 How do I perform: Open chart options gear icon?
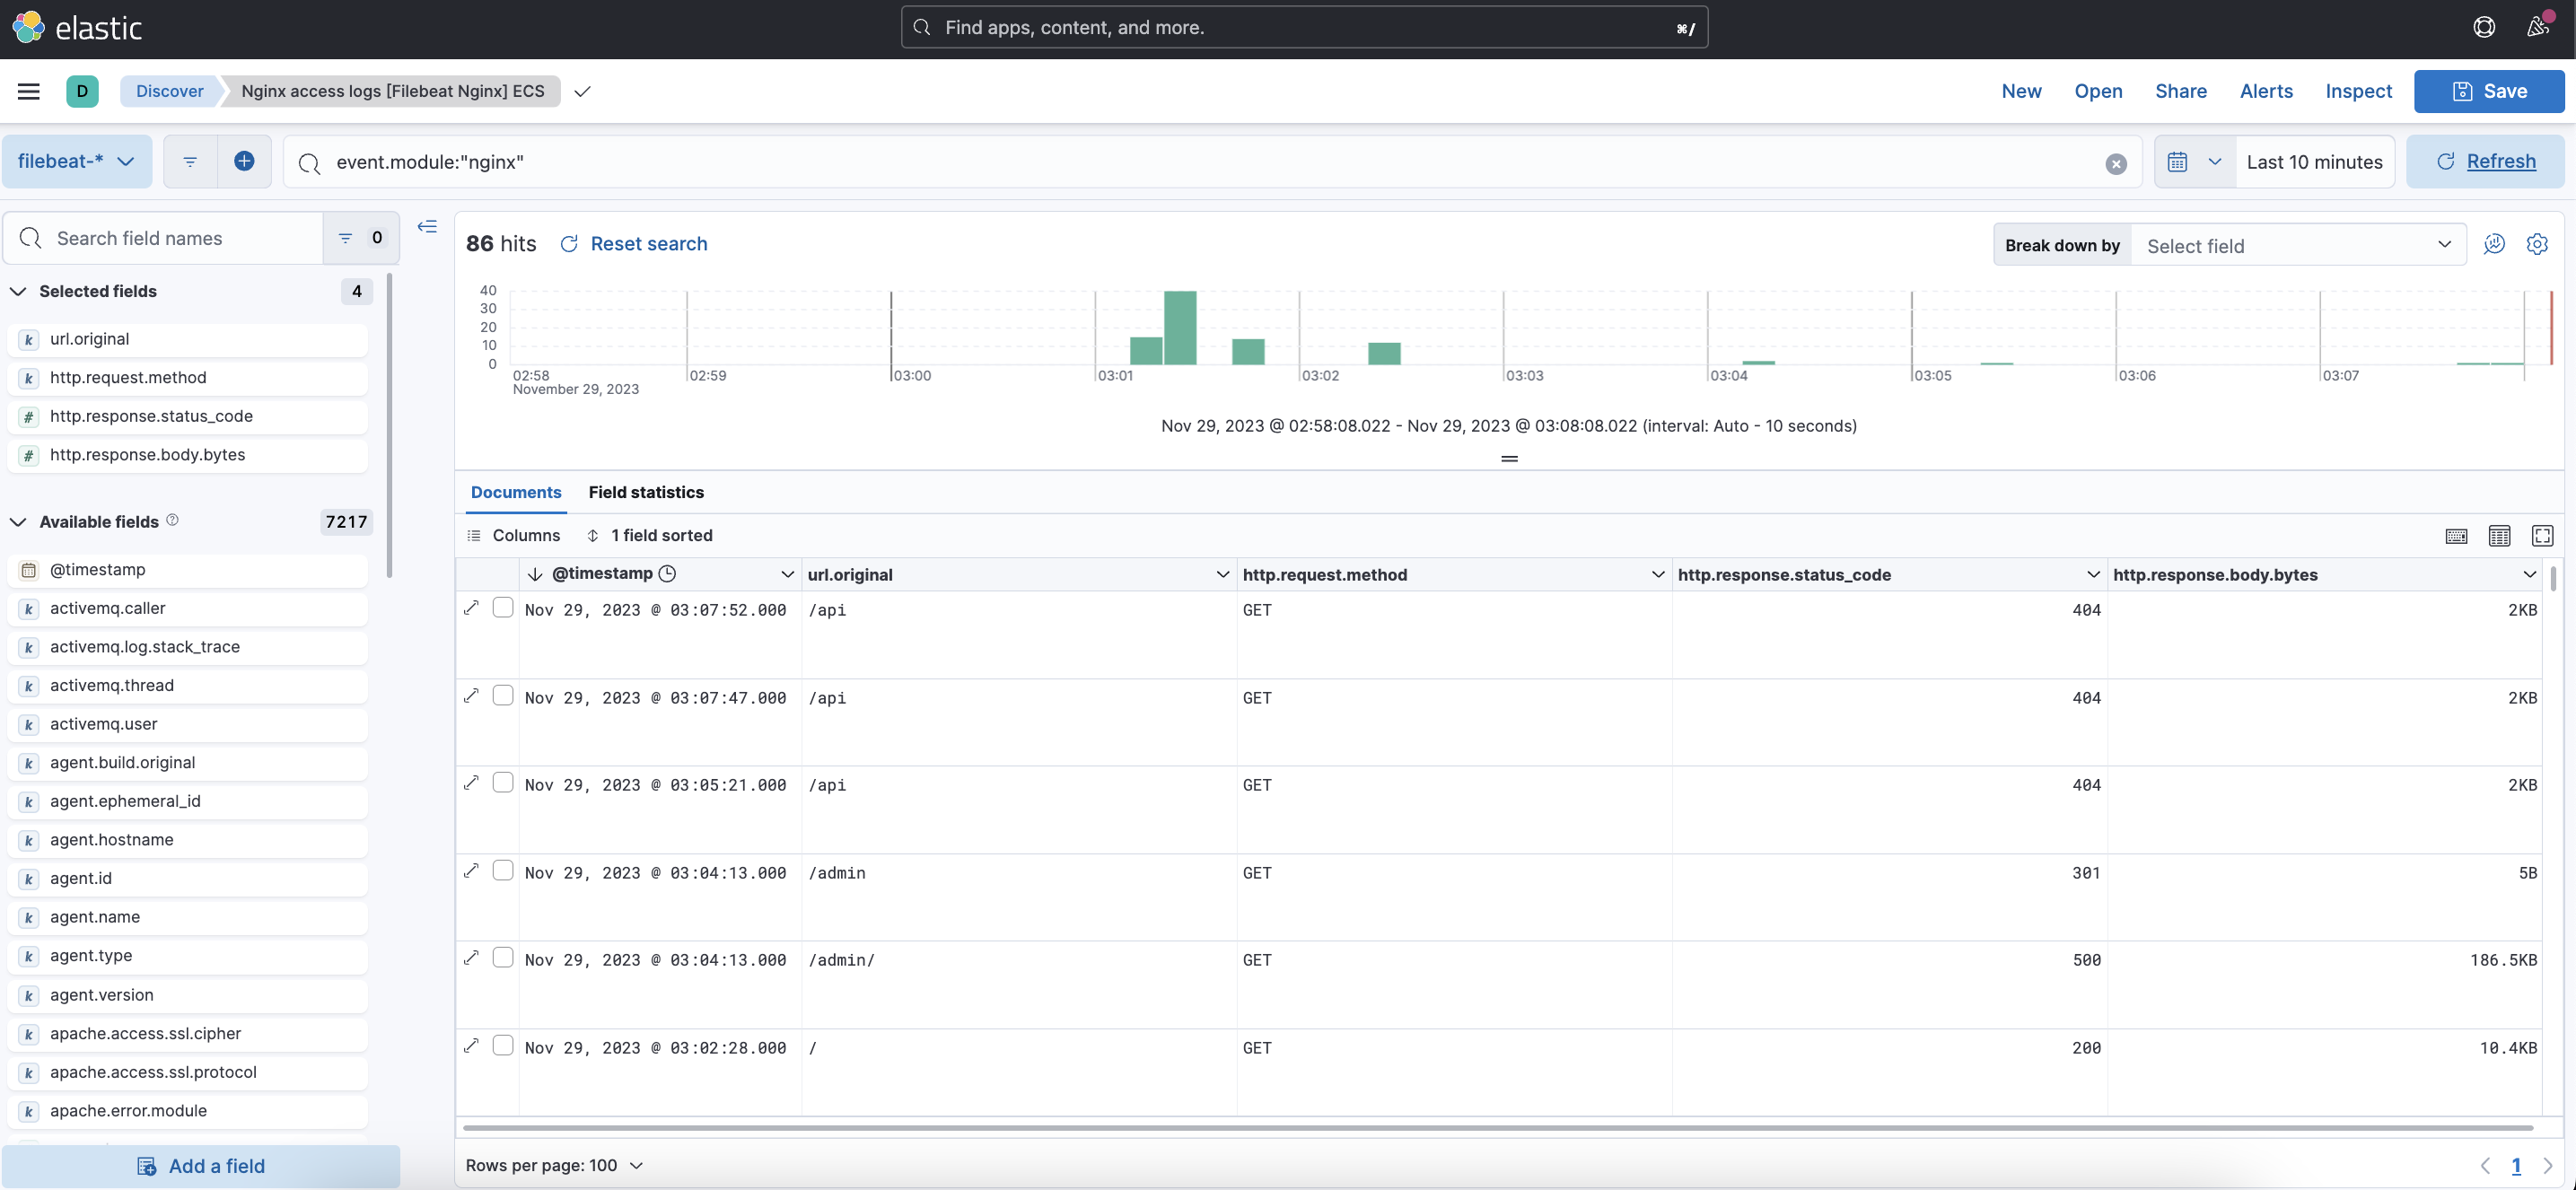[2536, 244]
